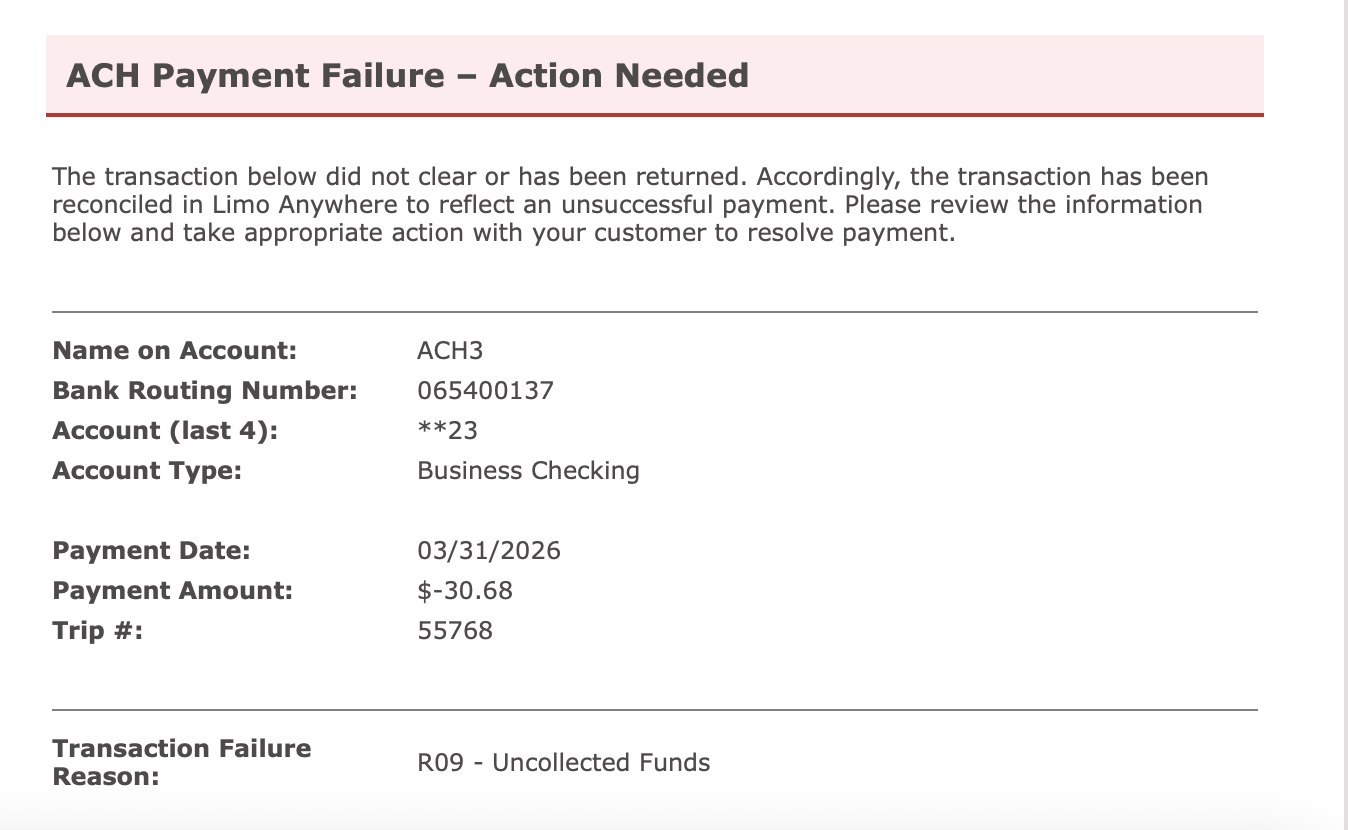
Task: Select the routing number 065400137
Action: tap(485, 391)
